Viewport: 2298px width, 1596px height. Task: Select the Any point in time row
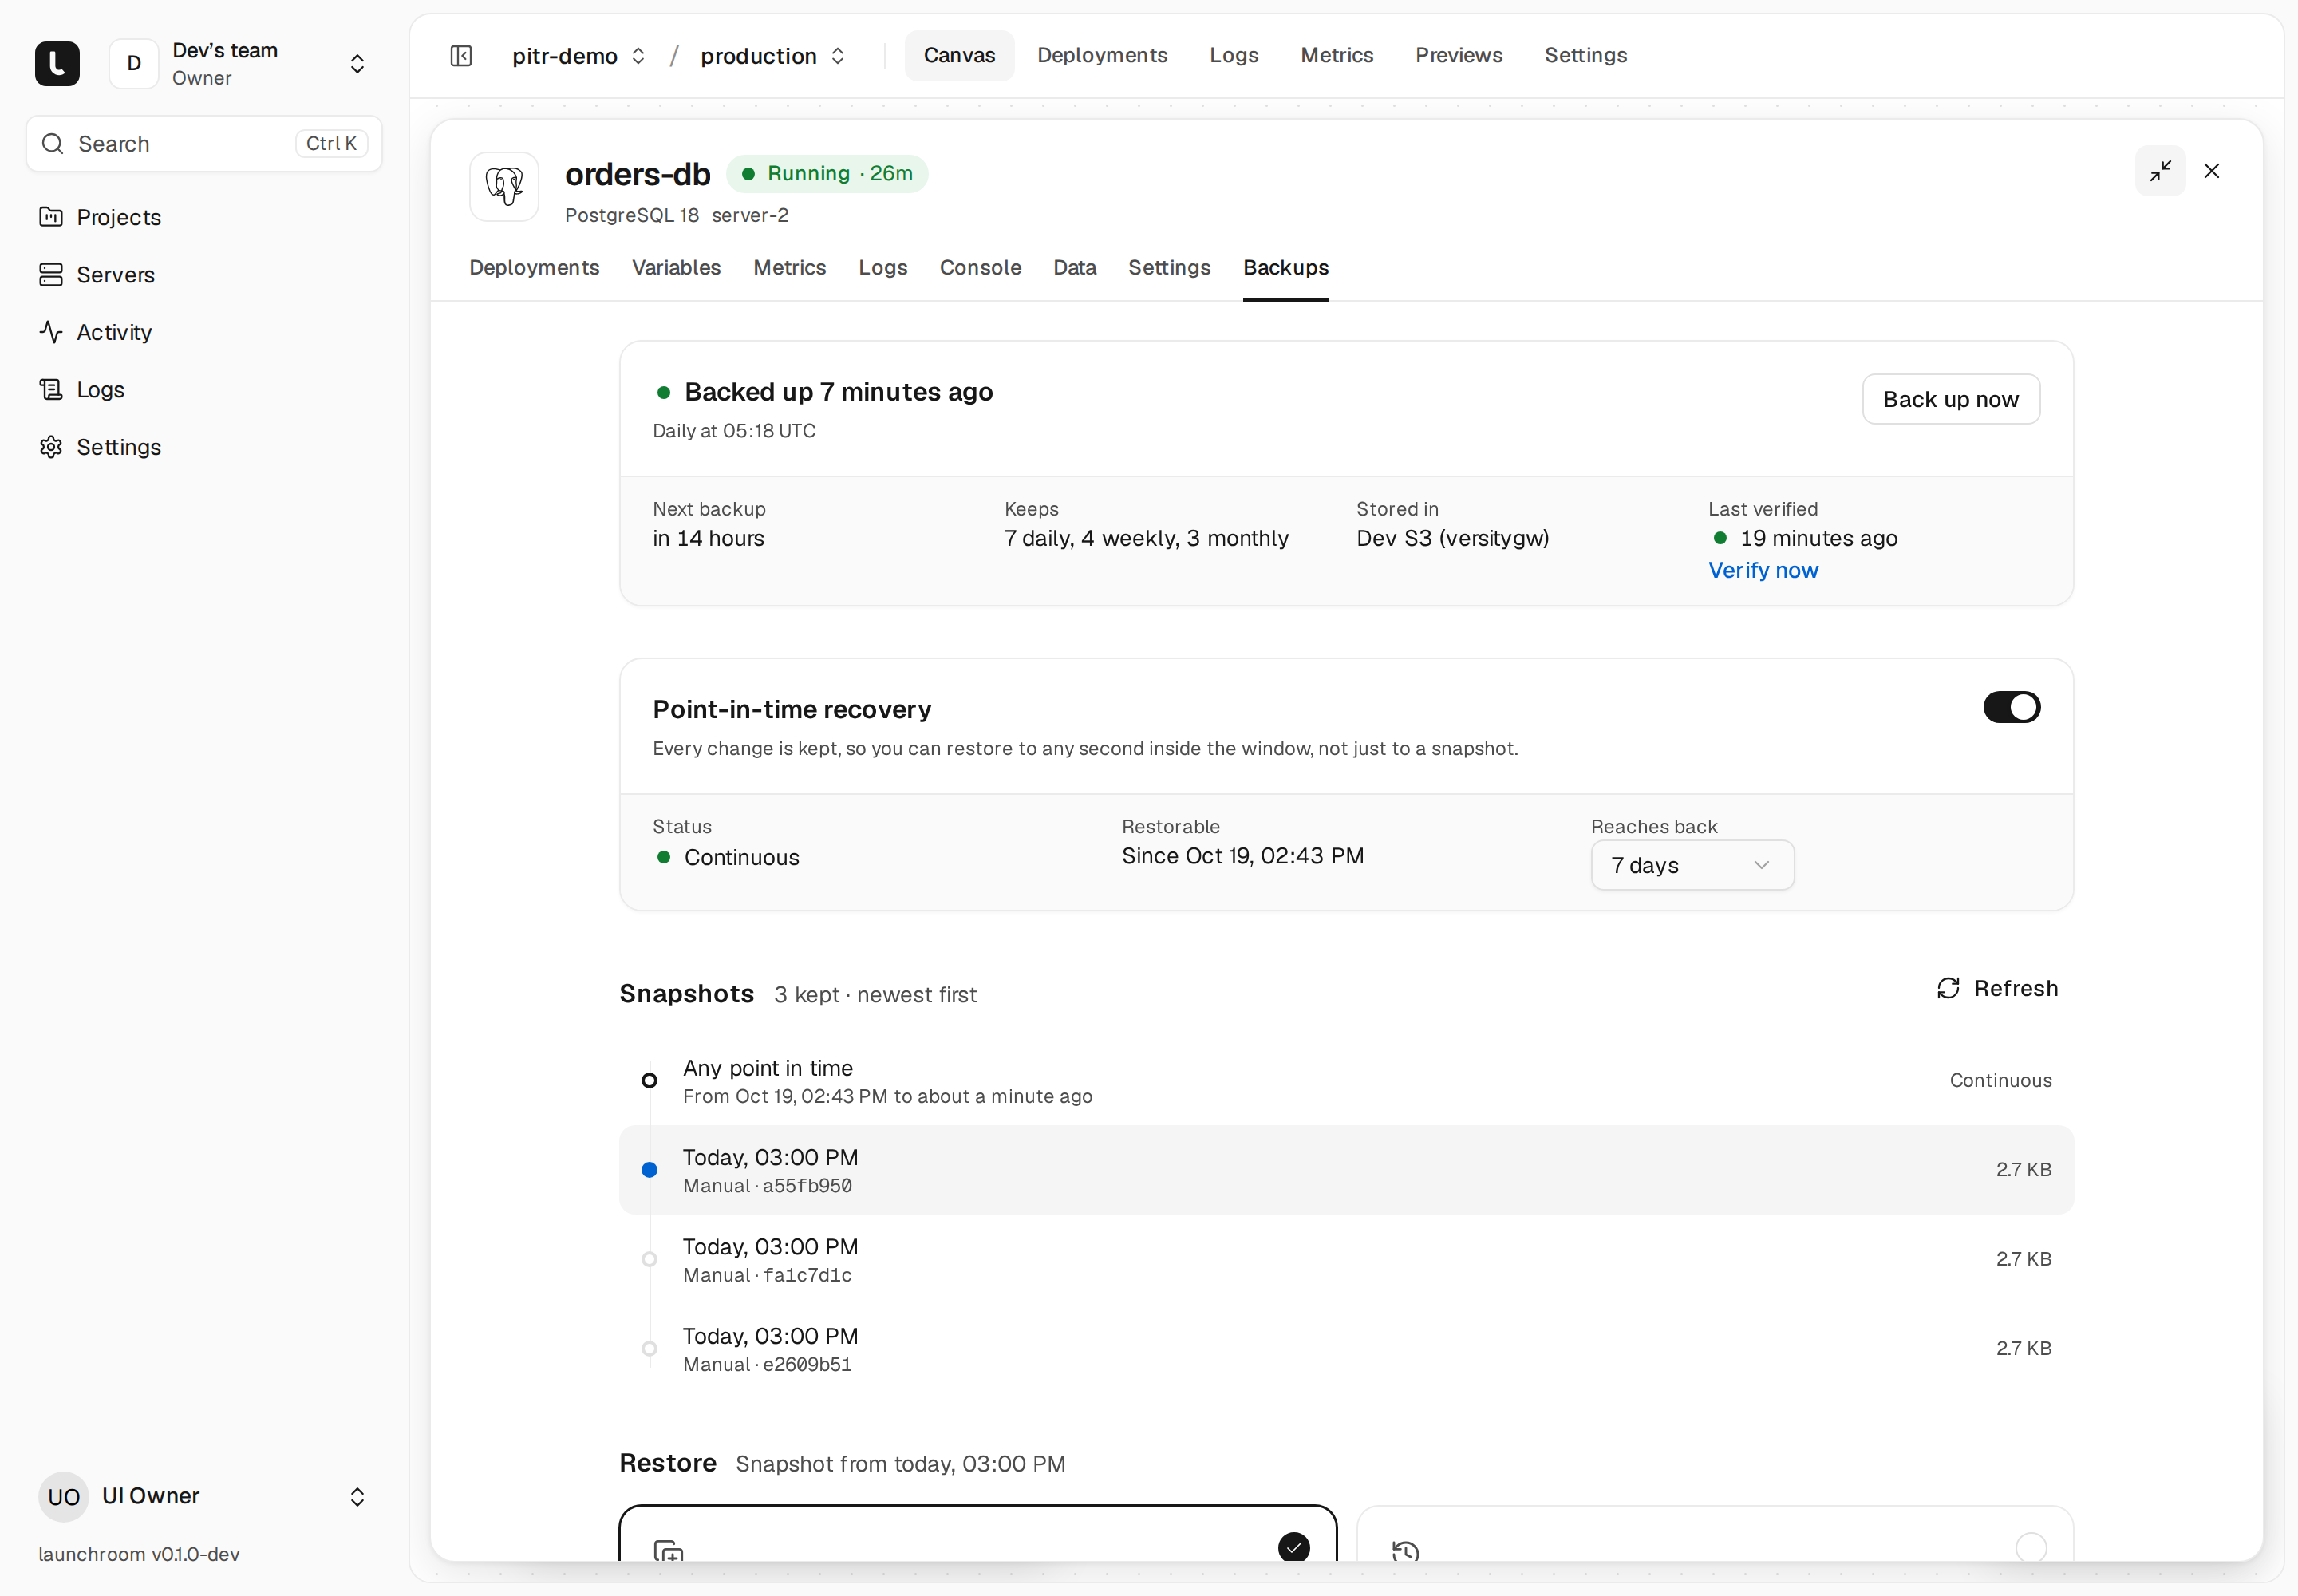[1347, 1081]
